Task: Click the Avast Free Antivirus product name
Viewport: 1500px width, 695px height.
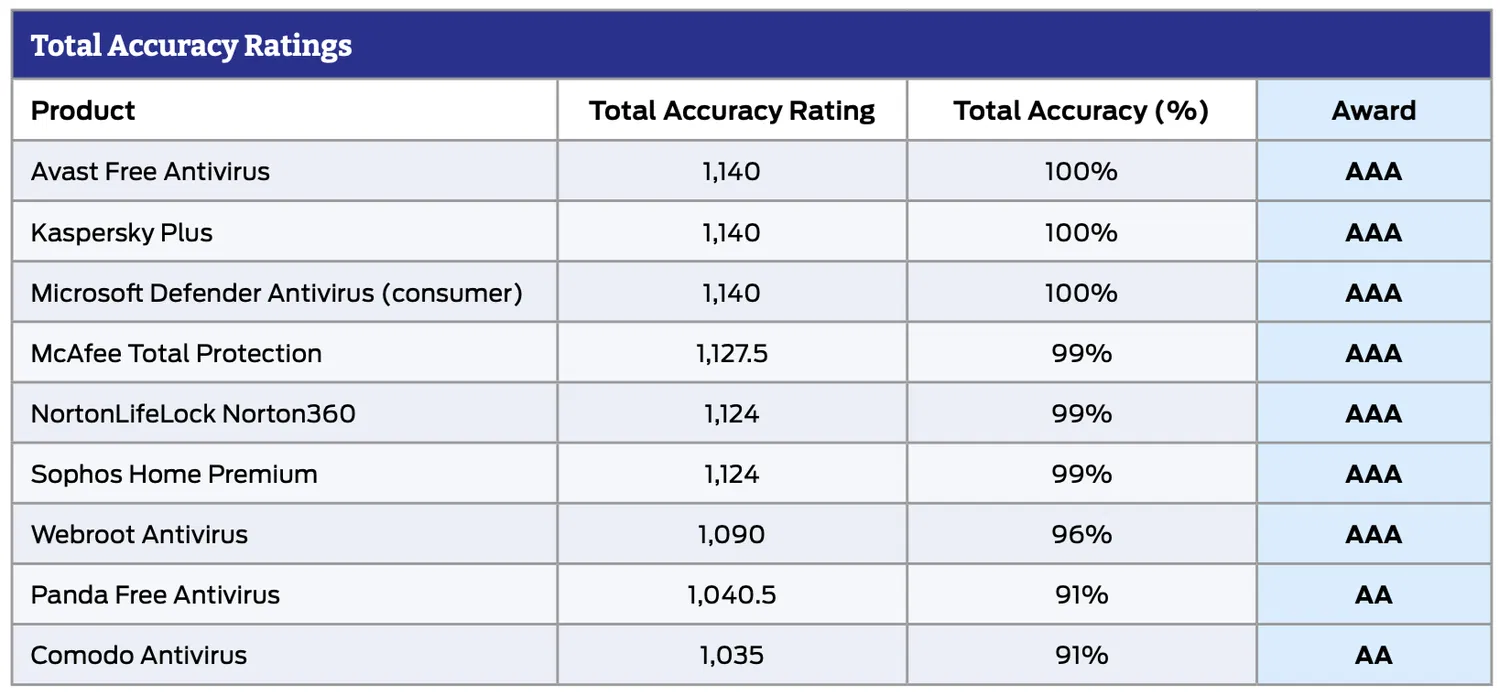Action: point(150,171)
